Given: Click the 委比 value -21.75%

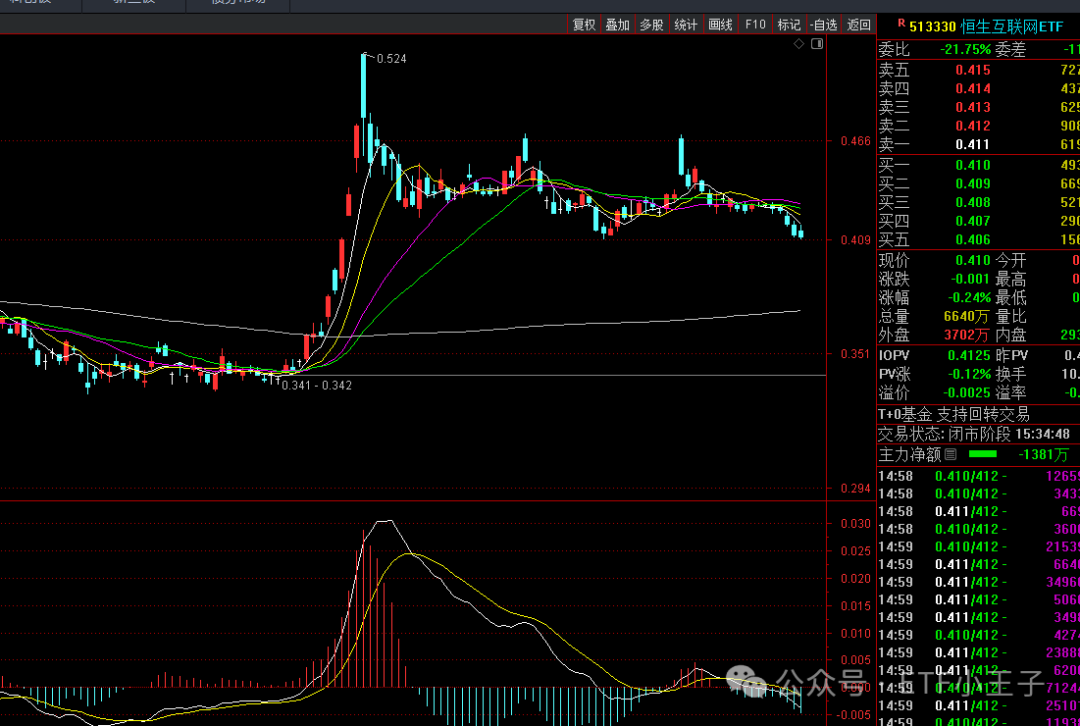Looking at the screenshot, I should [966, 50].
